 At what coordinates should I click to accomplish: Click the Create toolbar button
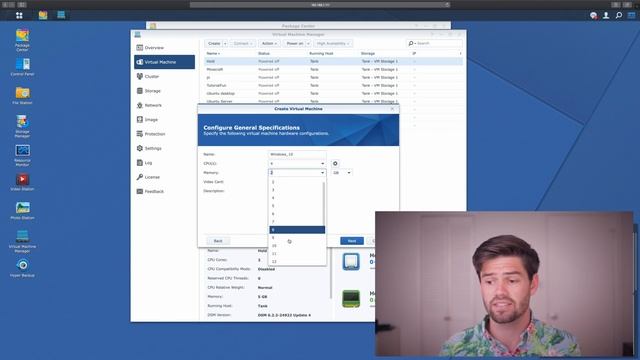pyautogui.click(x=213, y=43)
